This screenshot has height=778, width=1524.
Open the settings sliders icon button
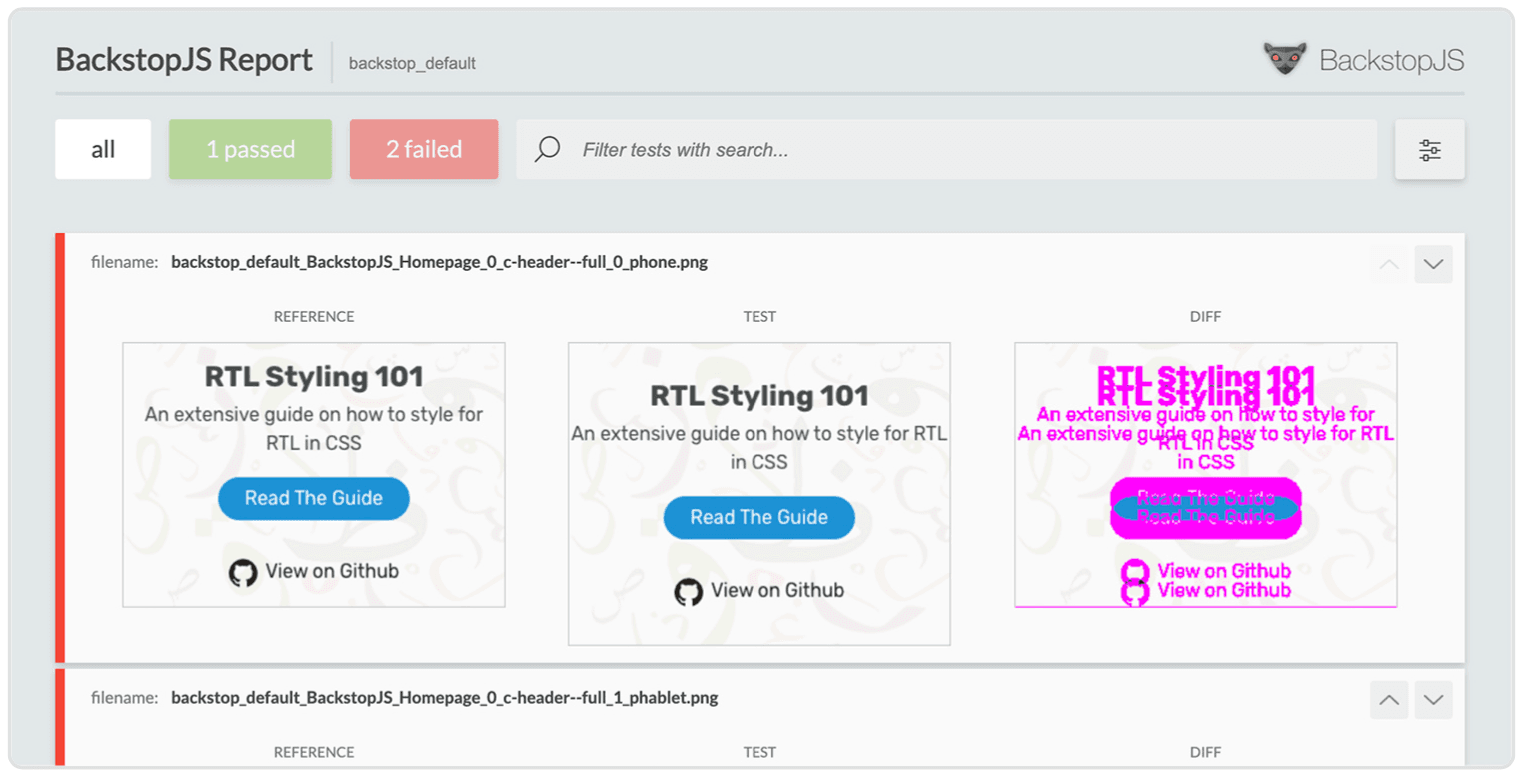pyautogui.click(x=1429, y=150)
